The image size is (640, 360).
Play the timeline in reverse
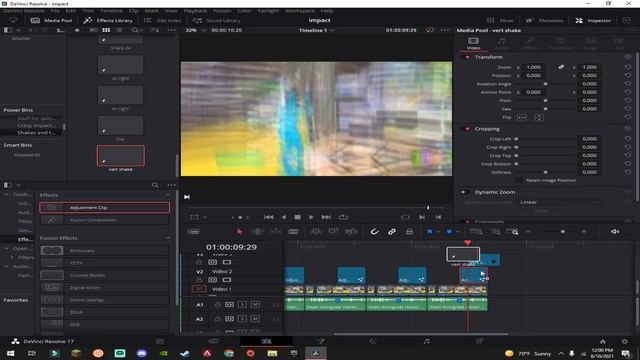click(284, 217)
